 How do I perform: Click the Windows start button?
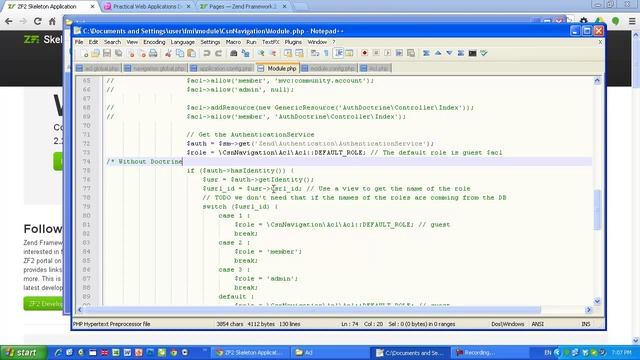(x=24, y=352)
